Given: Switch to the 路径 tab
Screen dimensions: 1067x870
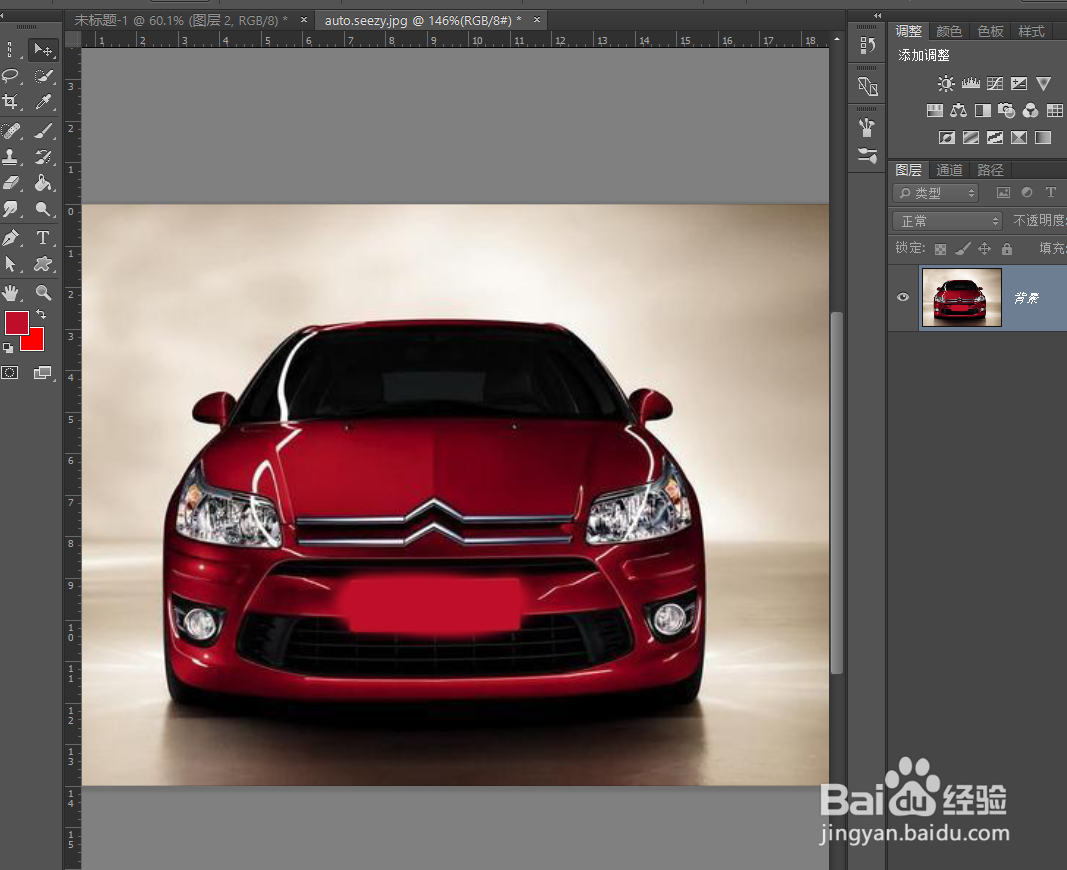Looking at the screenshot, I should 990,170.
